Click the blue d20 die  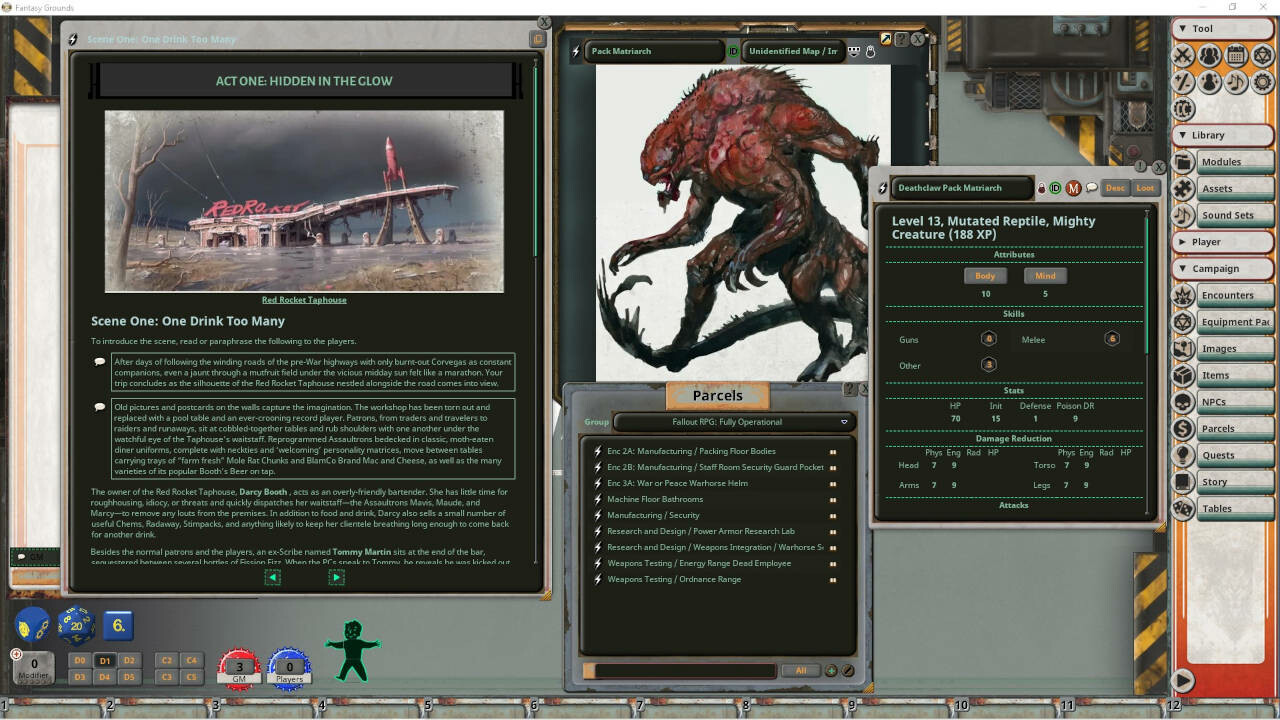pyautogui.click(x=76, y=627)
